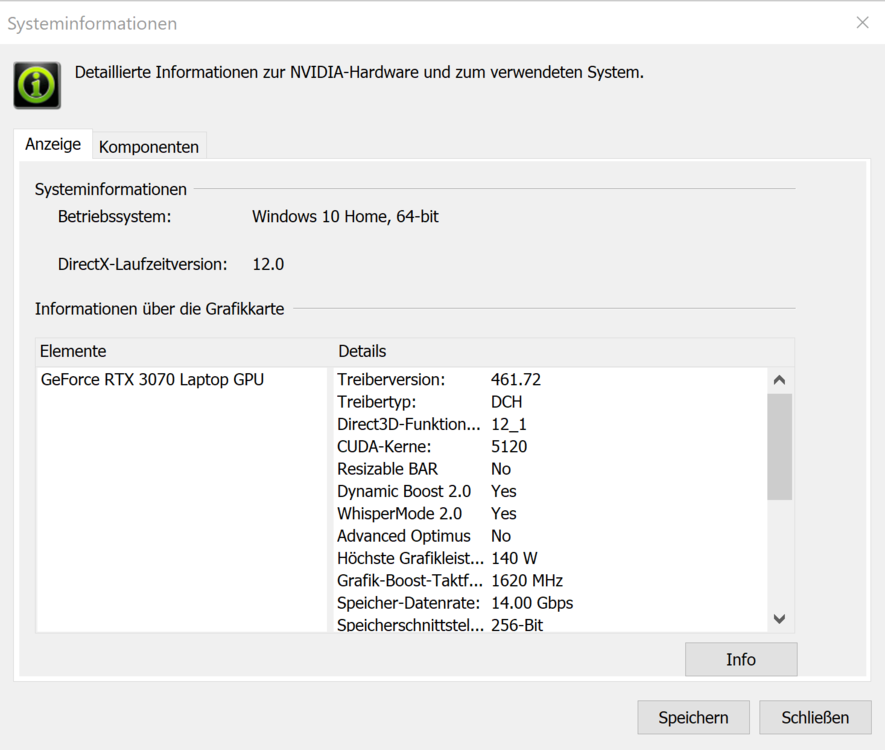Click the Elemente column header
This screenshot has width=885, height=750.
(73, 351)
